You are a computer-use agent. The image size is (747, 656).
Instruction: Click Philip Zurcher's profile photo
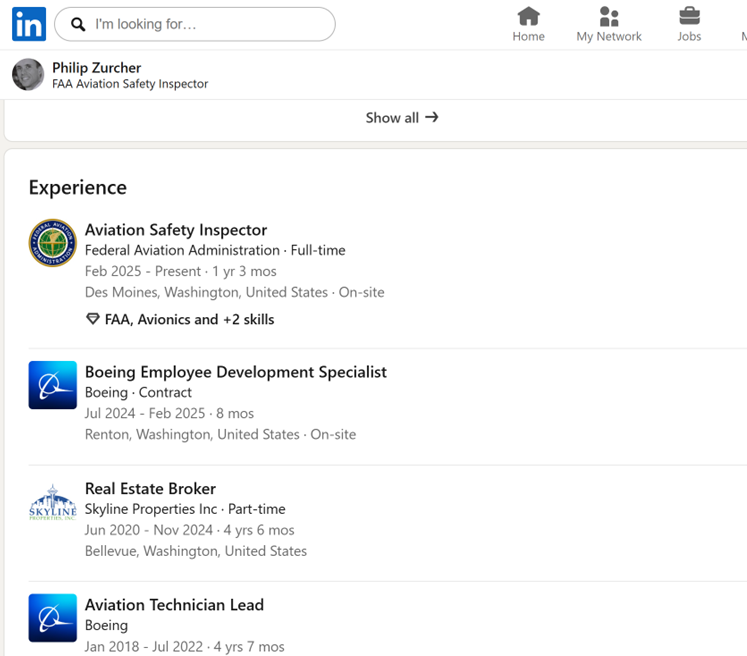pos(28,74)
